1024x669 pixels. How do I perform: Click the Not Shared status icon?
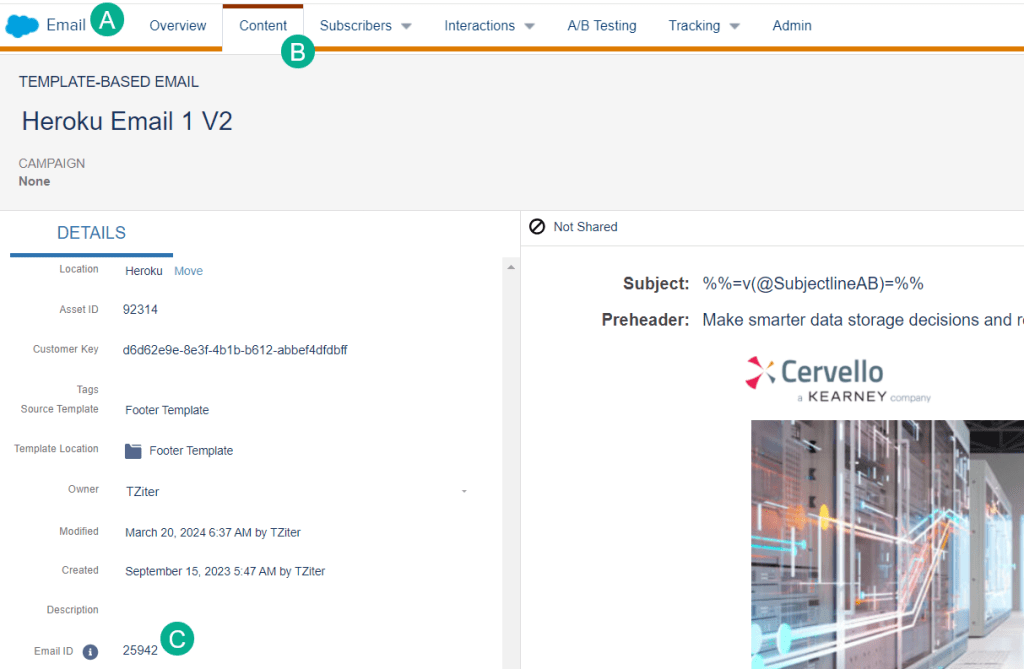pos(537,227)
